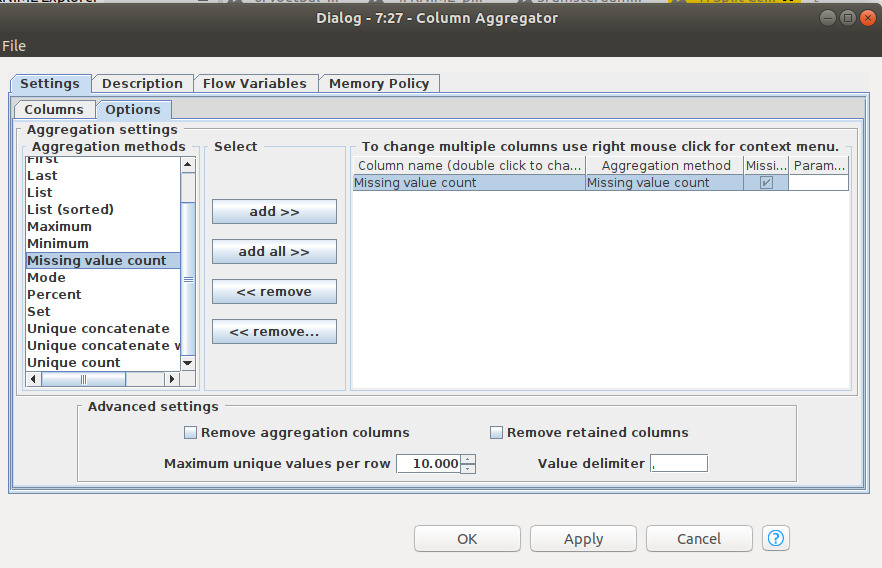Viewport: 882px width, 568px height.
Task: Open the Memory Policy tab
Action: point(379,84)
